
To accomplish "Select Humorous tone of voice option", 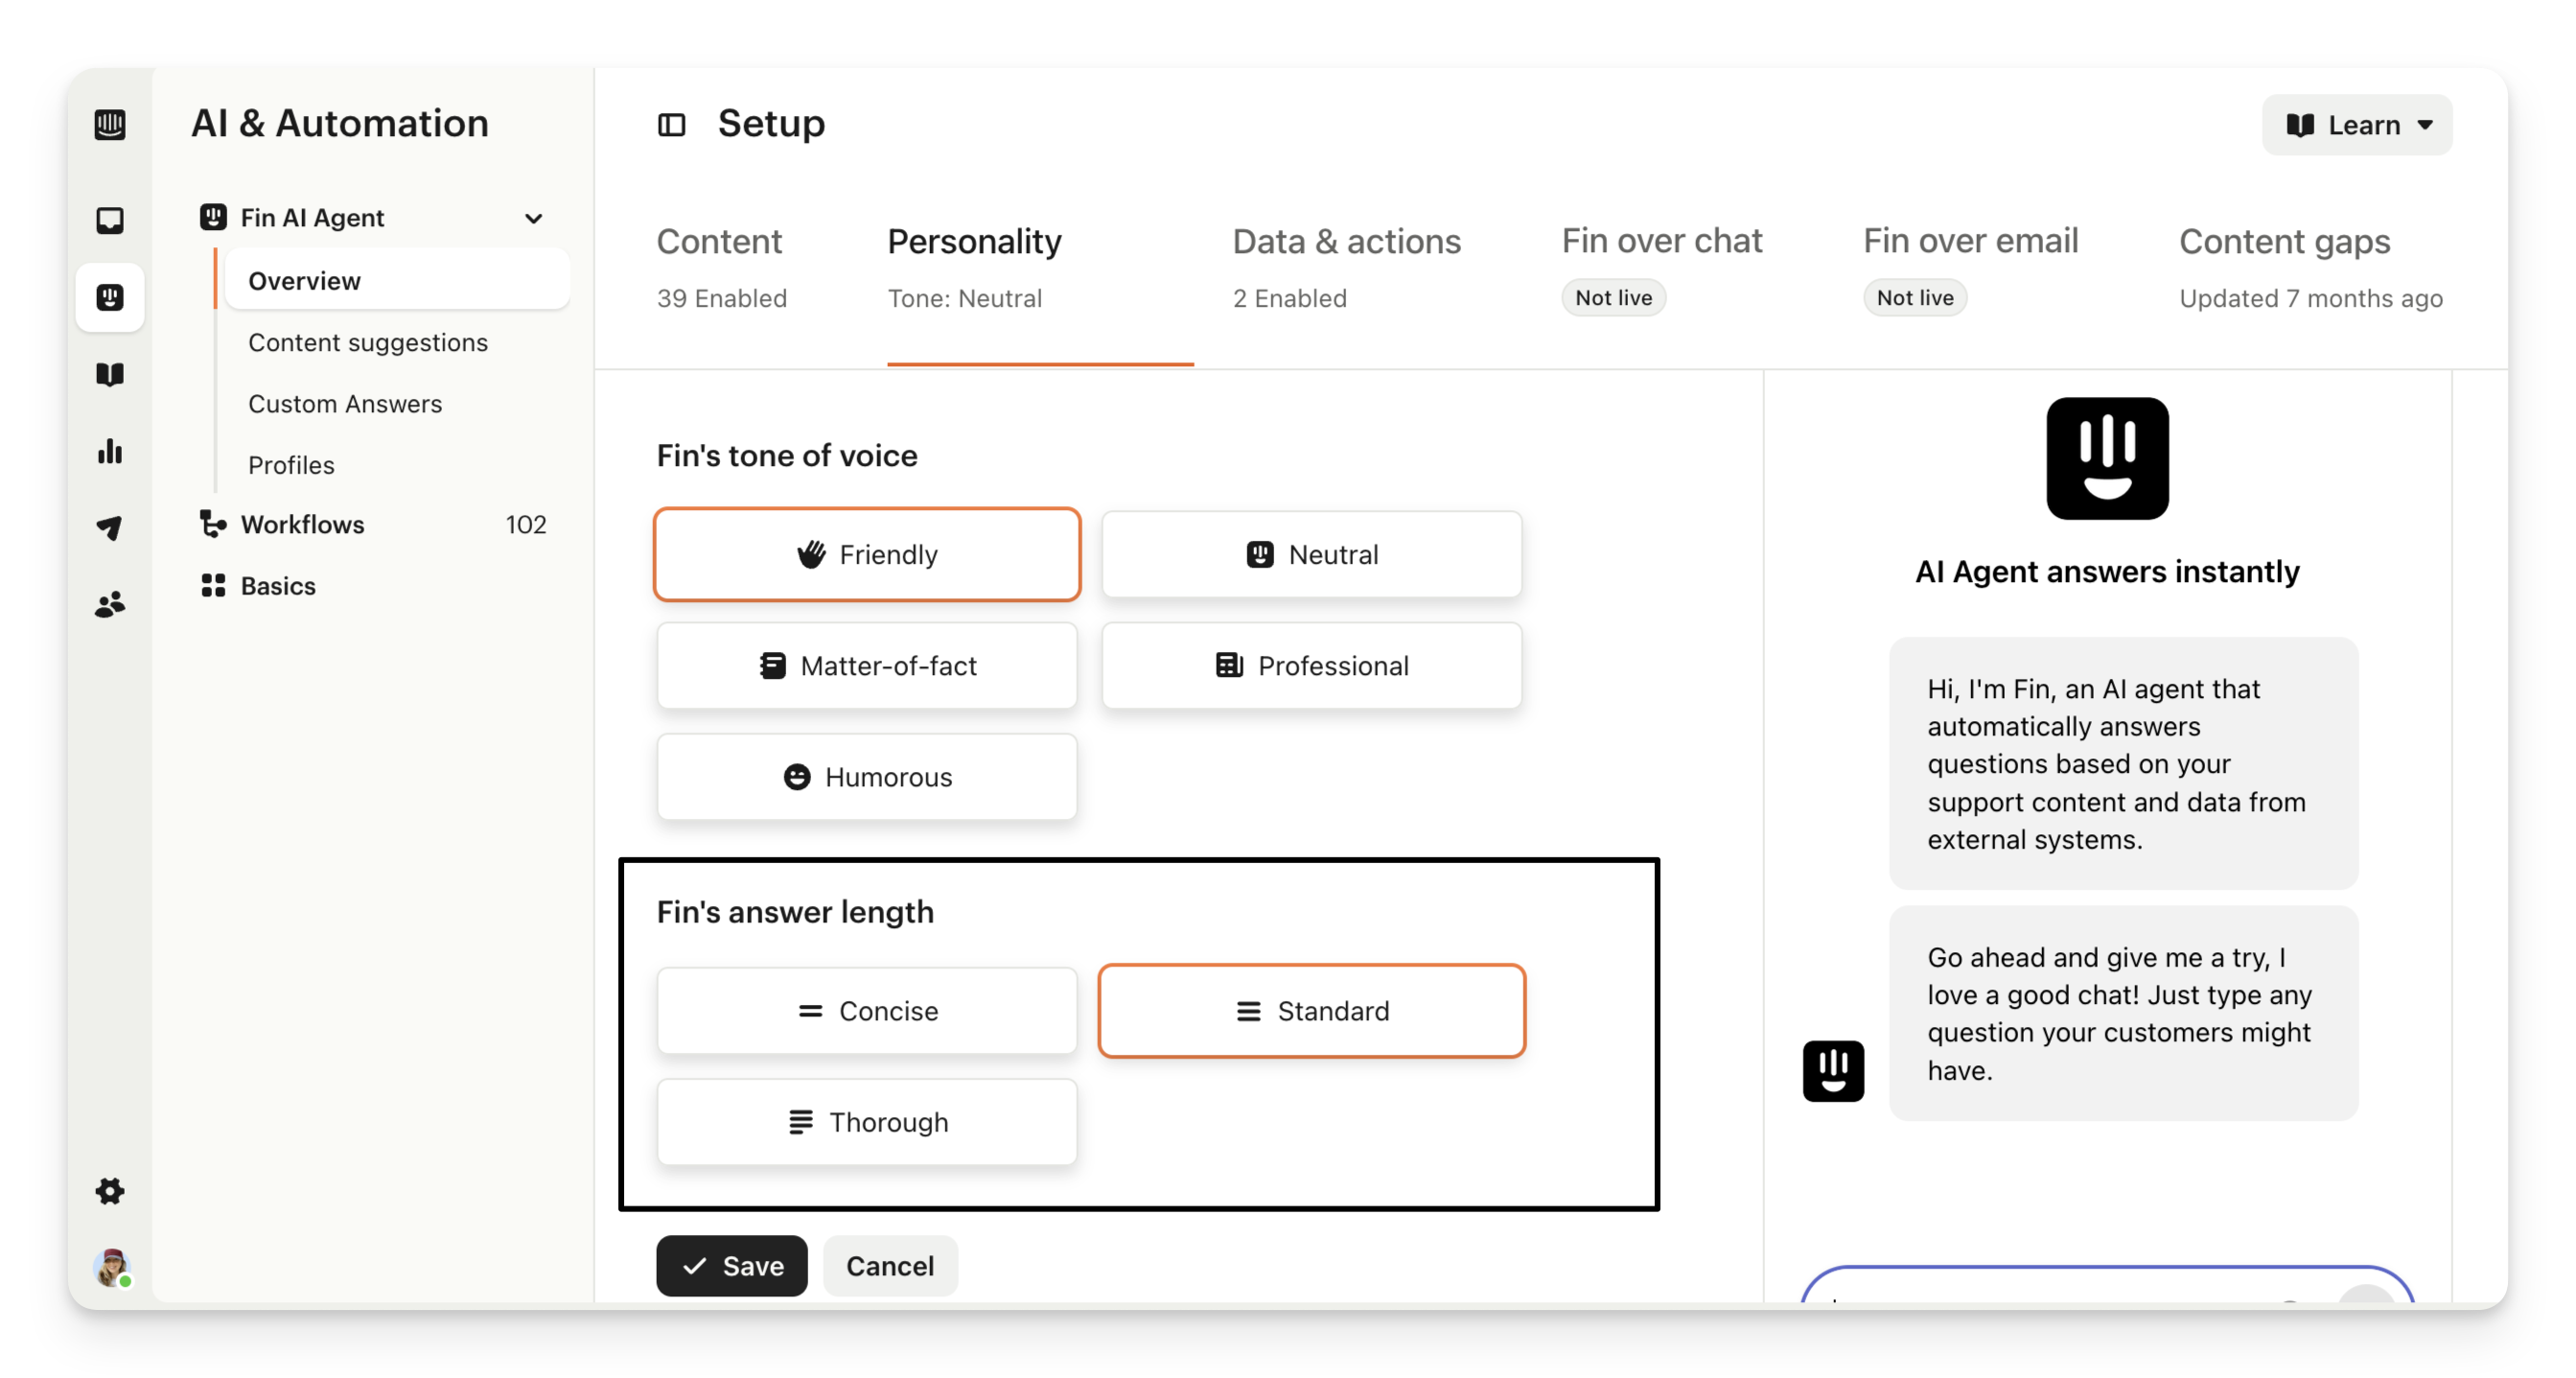I will click(866, 777).
